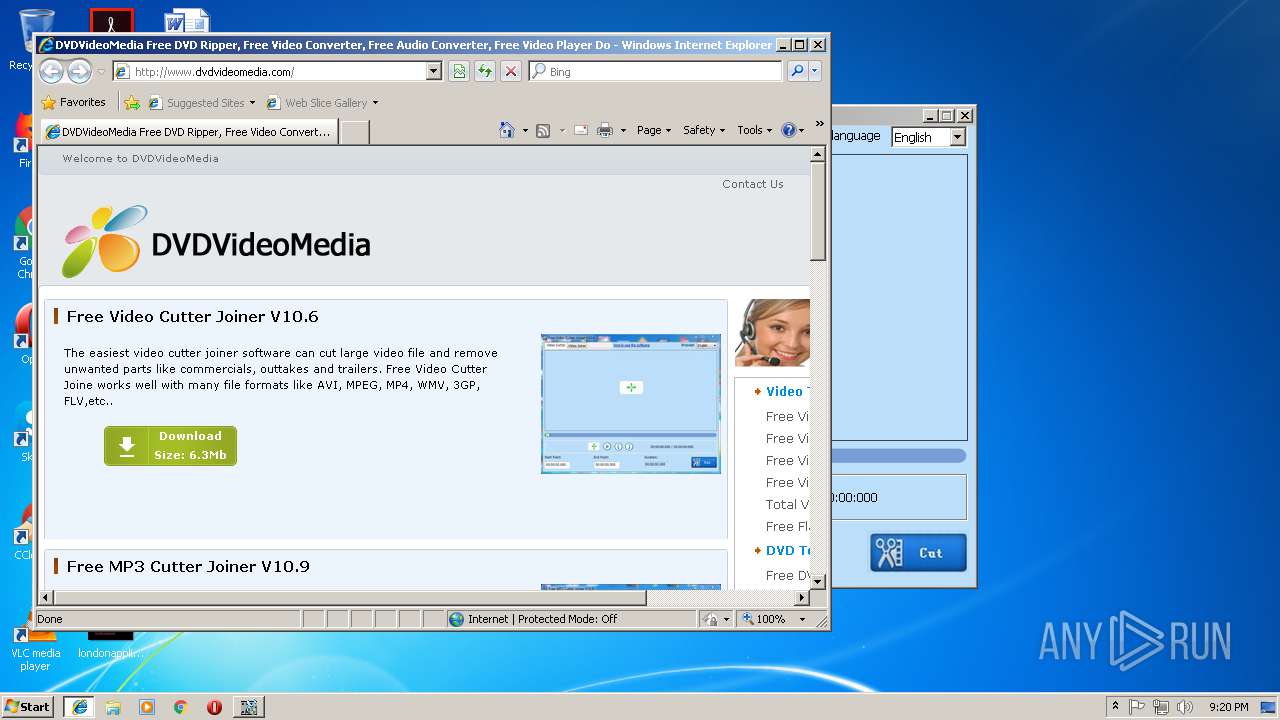The image size is (1280, 720).
Task: Expand Web Slice Gallery dropdown
Action: coord(375,102)
